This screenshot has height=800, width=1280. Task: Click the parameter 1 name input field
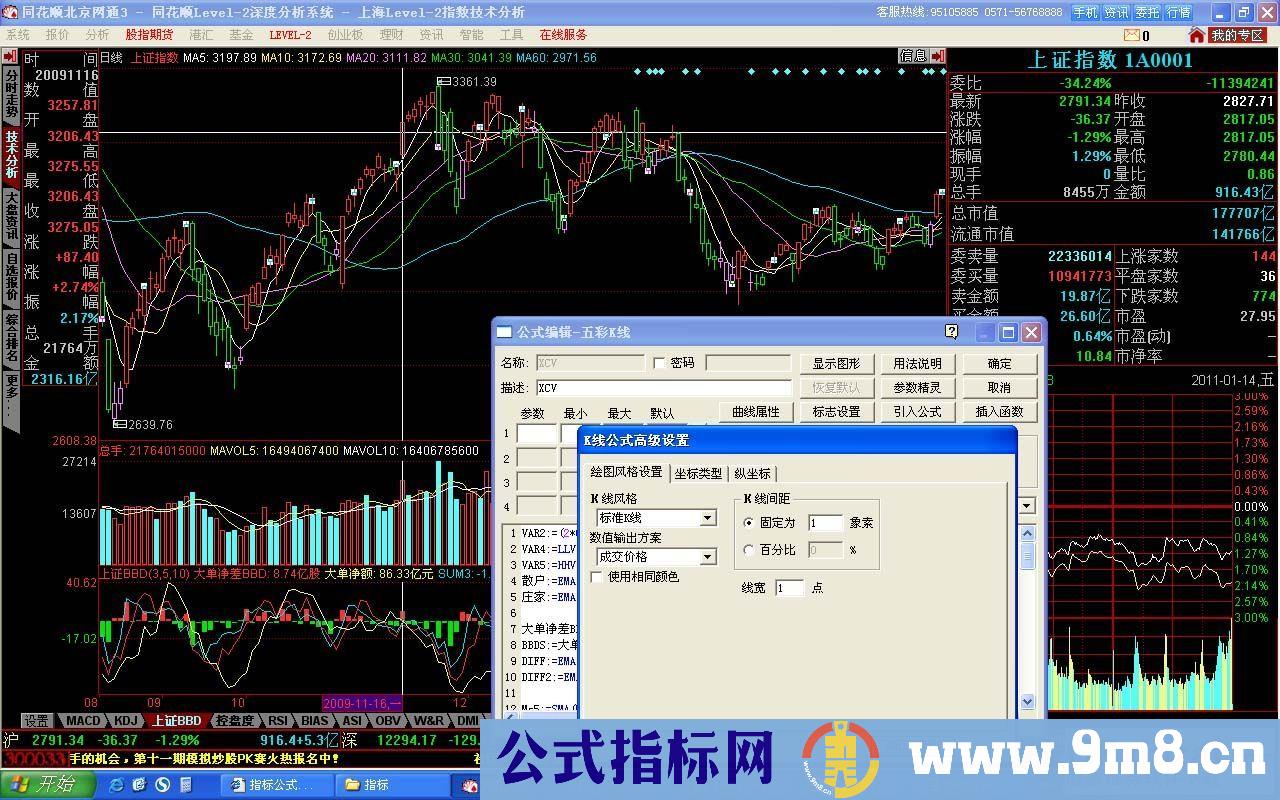[537, 435]
